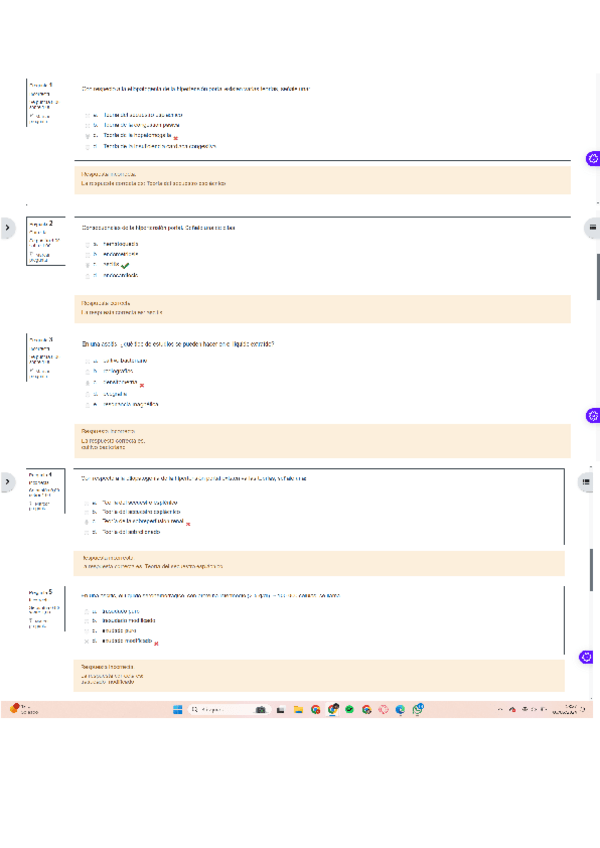The image size is (600, 848).
Task: Select 'resonancia magnética' option in question 3
Action: tap(88, 405)
